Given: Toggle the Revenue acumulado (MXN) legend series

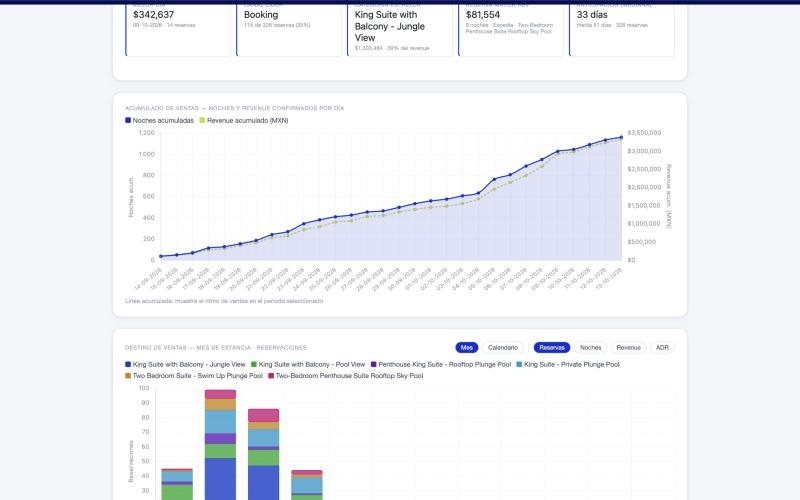Looking at the screenshot, I should click(x=243, y=120).
